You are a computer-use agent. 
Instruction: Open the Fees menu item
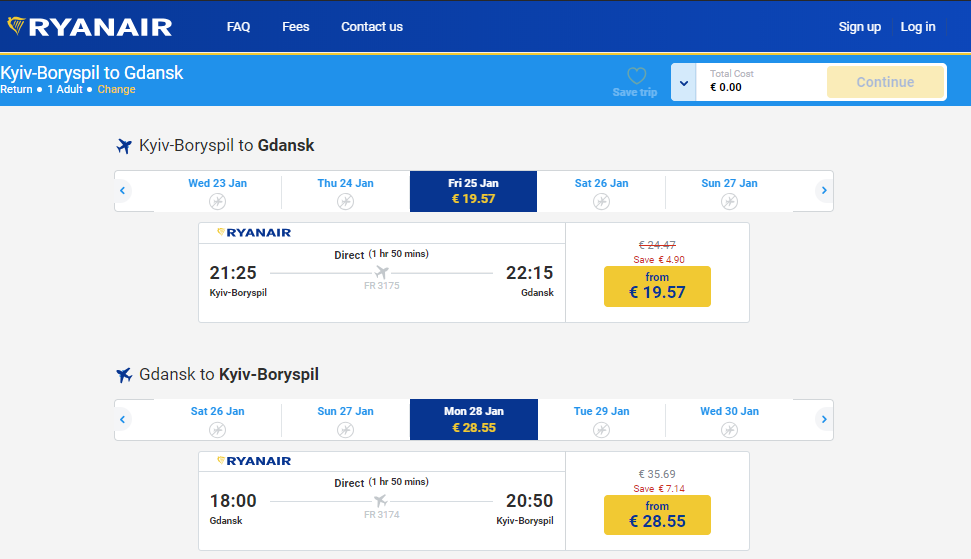296,27
